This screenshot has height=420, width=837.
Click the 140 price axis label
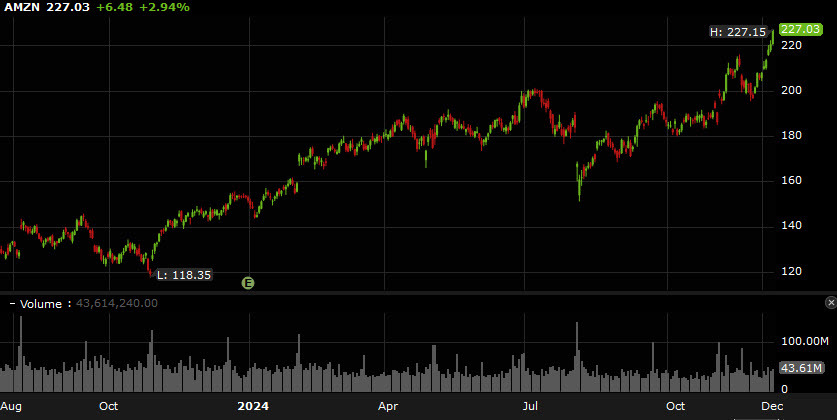pos(791,225)
